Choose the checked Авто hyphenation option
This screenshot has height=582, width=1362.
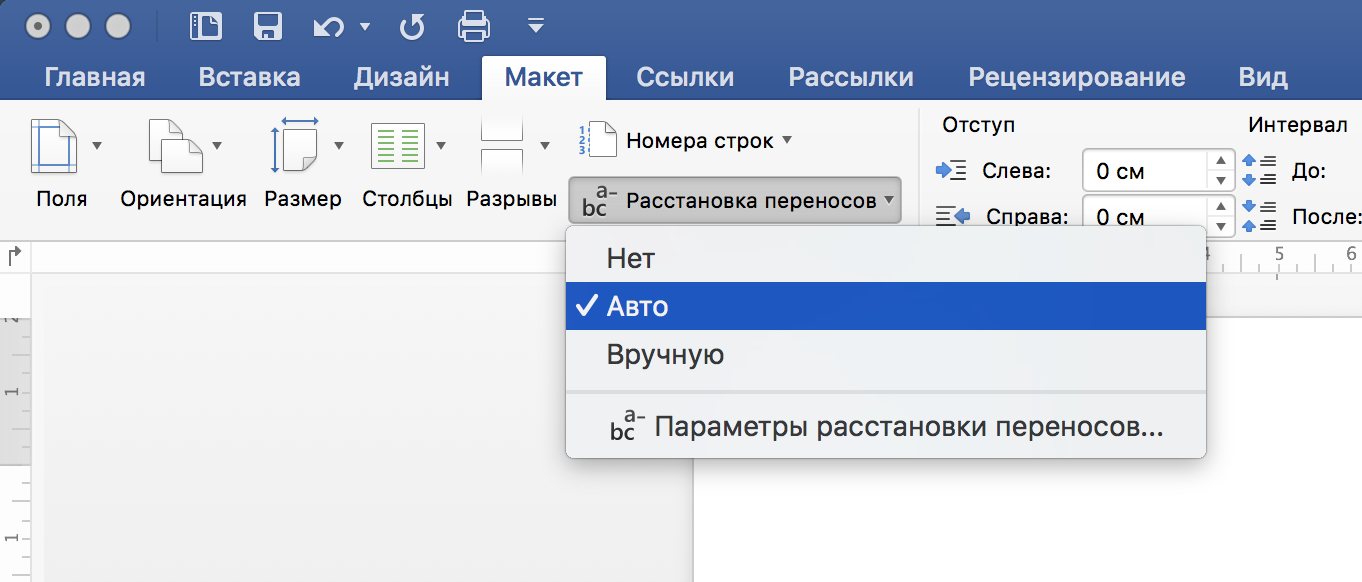coord(638,306)
